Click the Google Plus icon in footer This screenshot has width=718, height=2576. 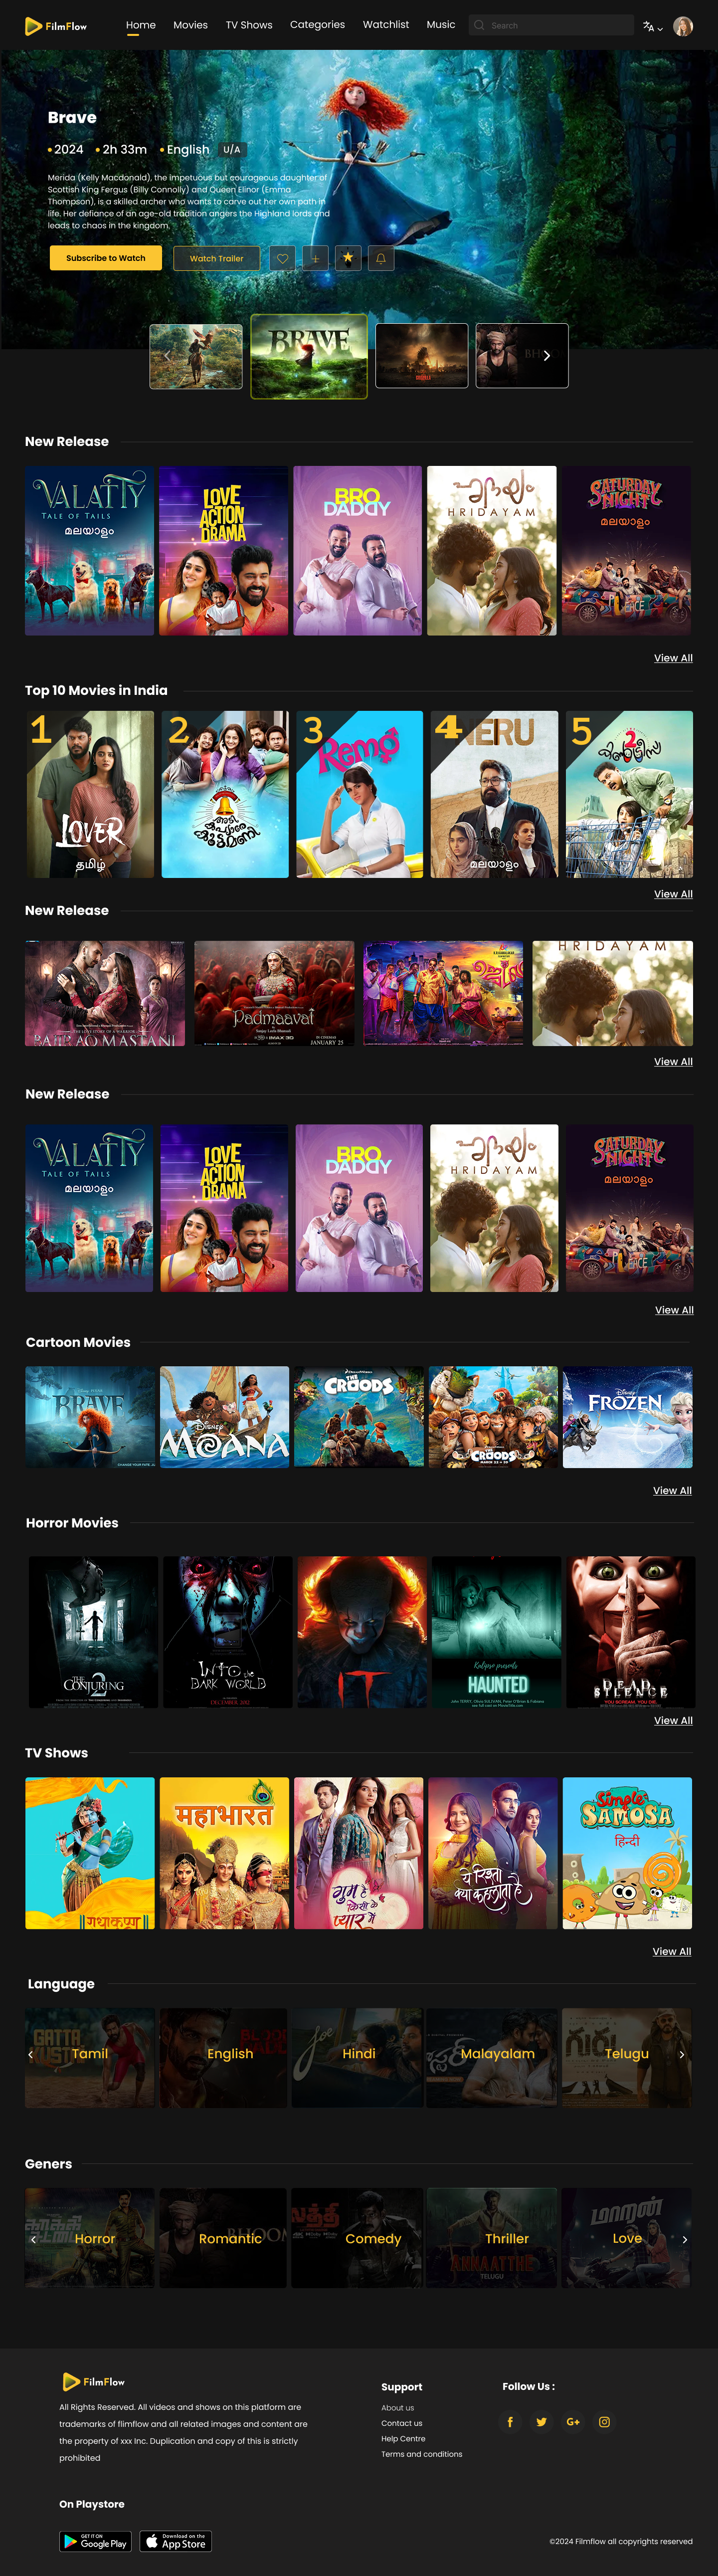(573, 2421)
